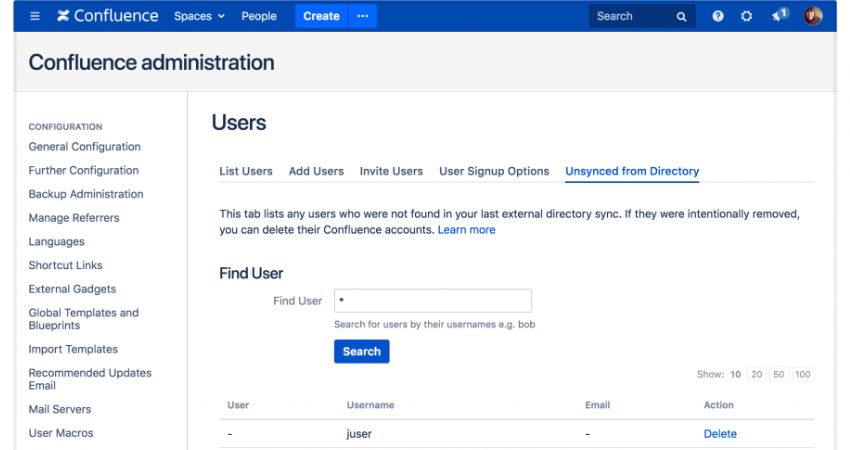The image size is (850, 450).
Task: Switch to the Add Users tab
Action: click(316, 171)
